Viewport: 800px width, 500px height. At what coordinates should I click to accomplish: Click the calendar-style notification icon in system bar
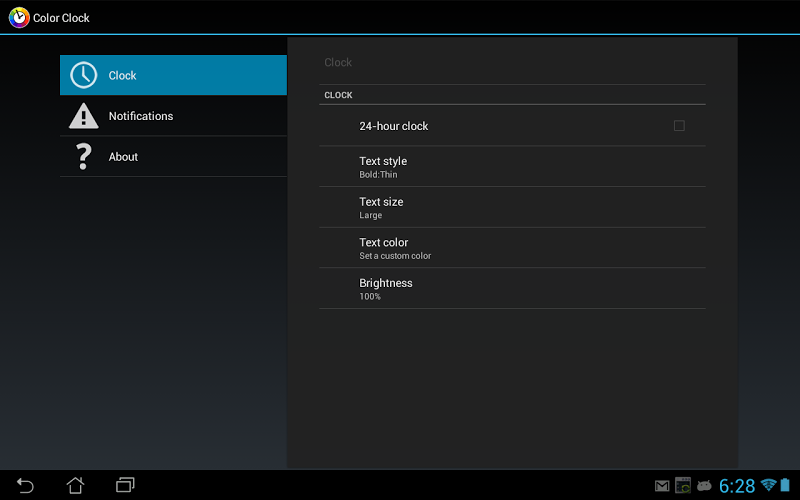click(x=683, y=485)
